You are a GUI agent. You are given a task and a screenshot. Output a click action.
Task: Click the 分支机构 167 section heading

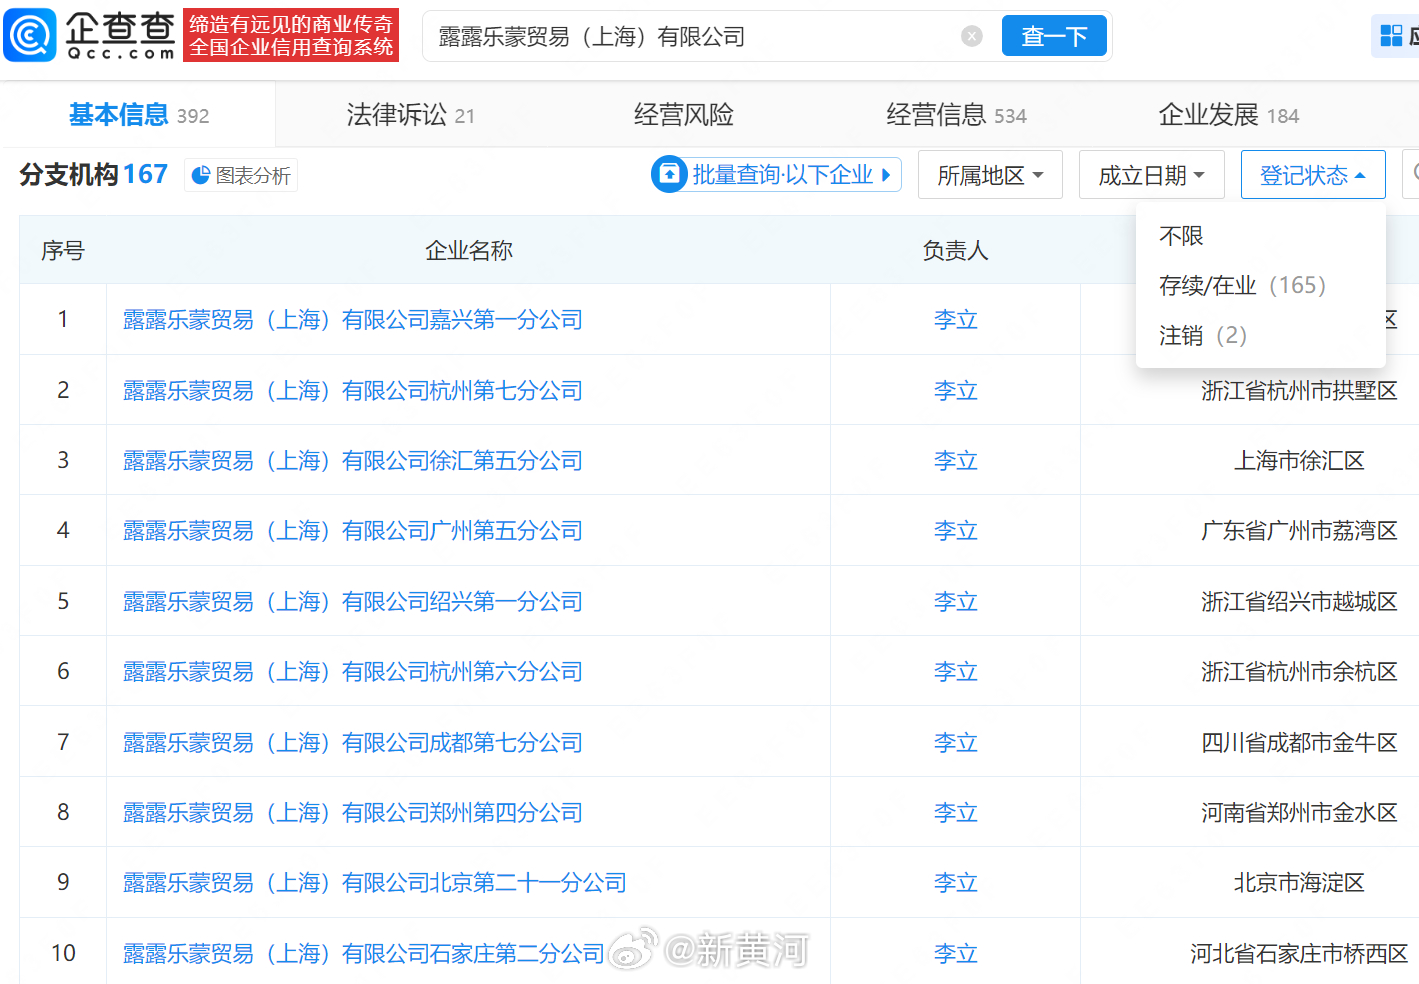pos(94,175)
